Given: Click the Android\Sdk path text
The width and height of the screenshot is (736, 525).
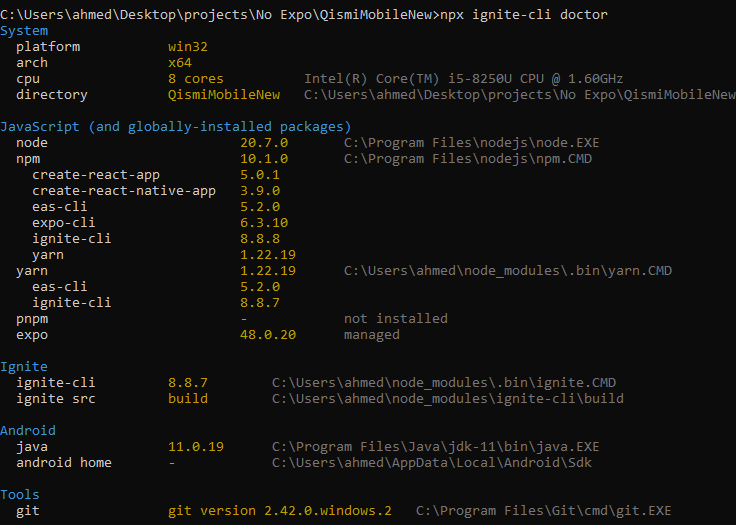Looking at the screenshot, I should [432, 463].
